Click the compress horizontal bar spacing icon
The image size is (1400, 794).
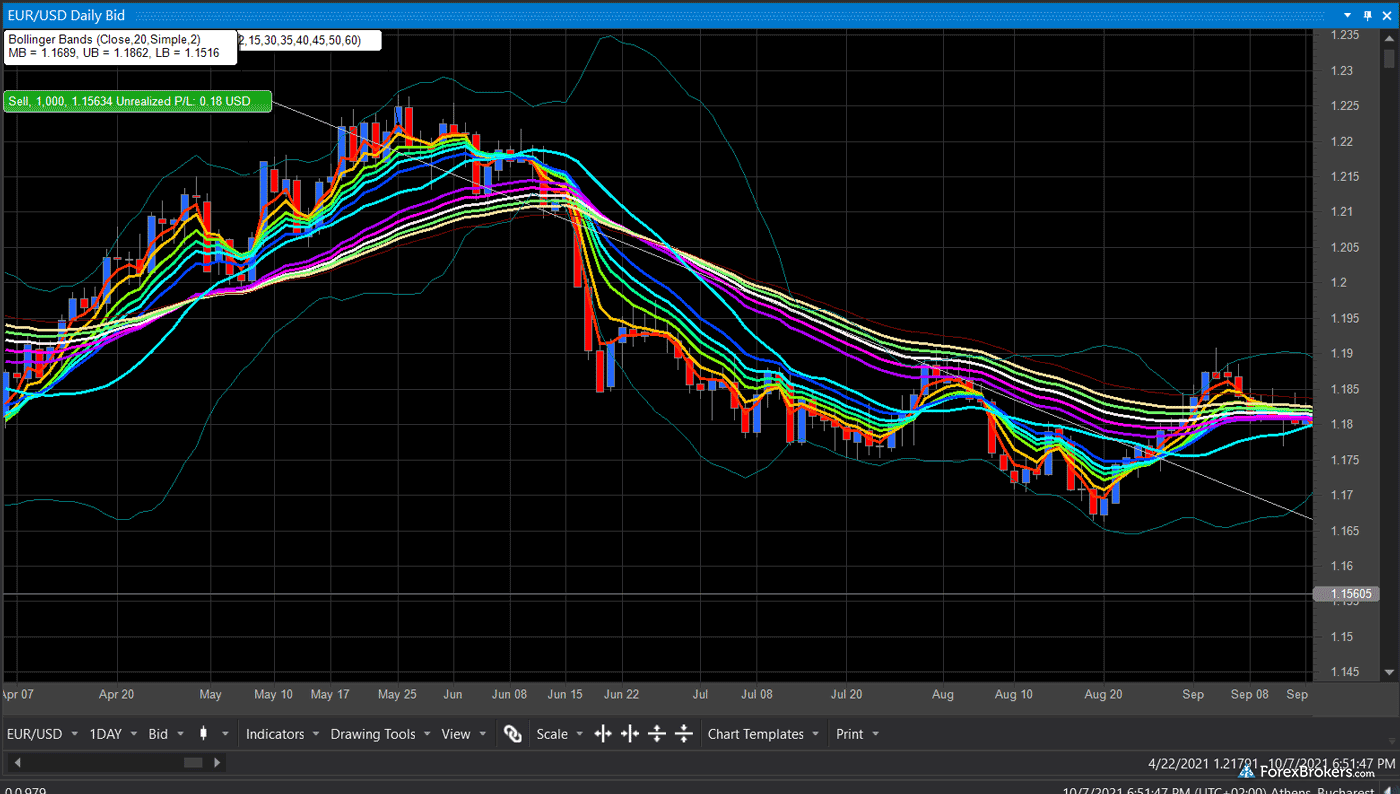(630, 733)
